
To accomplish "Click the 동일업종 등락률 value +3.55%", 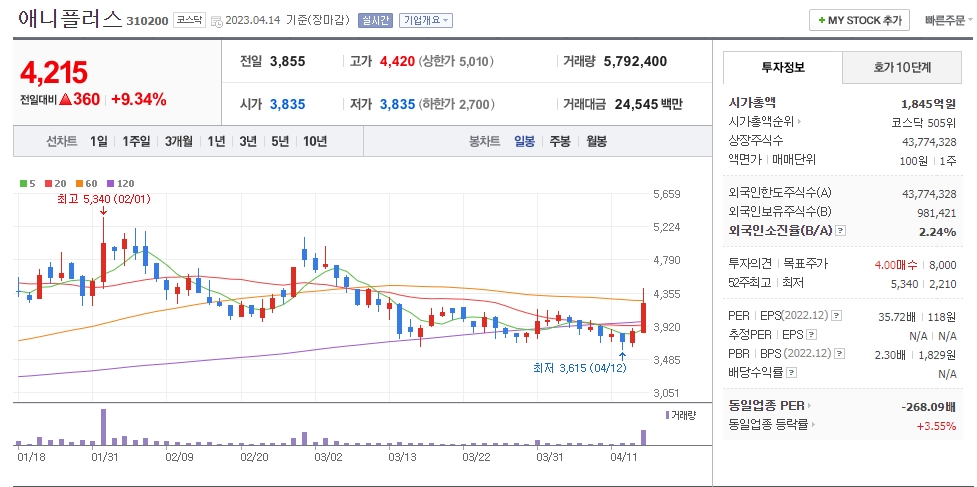I will click(936, 426).
